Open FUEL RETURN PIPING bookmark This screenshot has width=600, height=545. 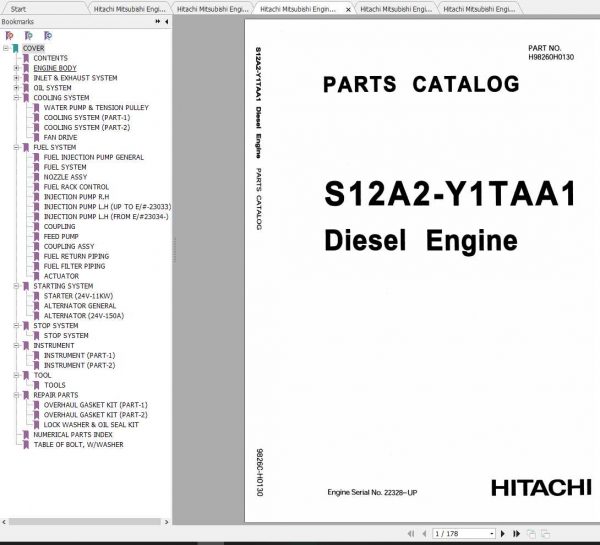[x=76, y=256]
